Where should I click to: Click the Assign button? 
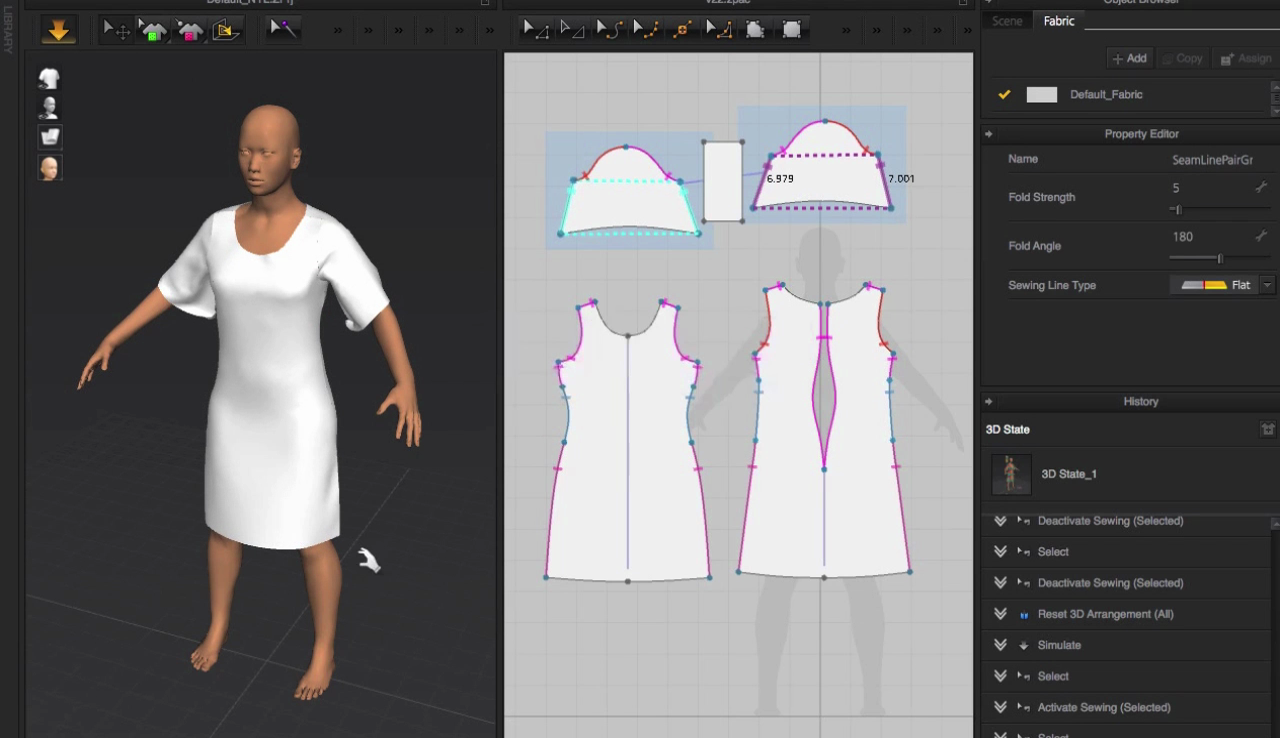(1246, 59)
